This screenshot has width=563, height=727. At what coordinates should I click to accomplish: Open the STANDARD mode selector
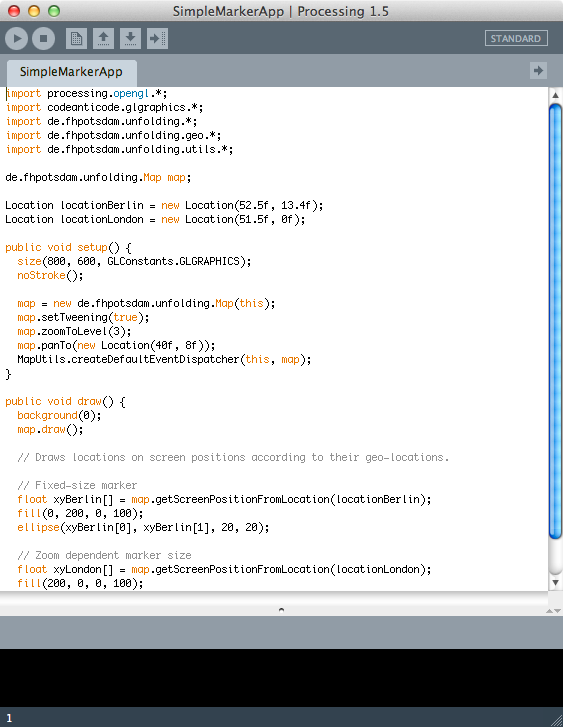[516, 38]
